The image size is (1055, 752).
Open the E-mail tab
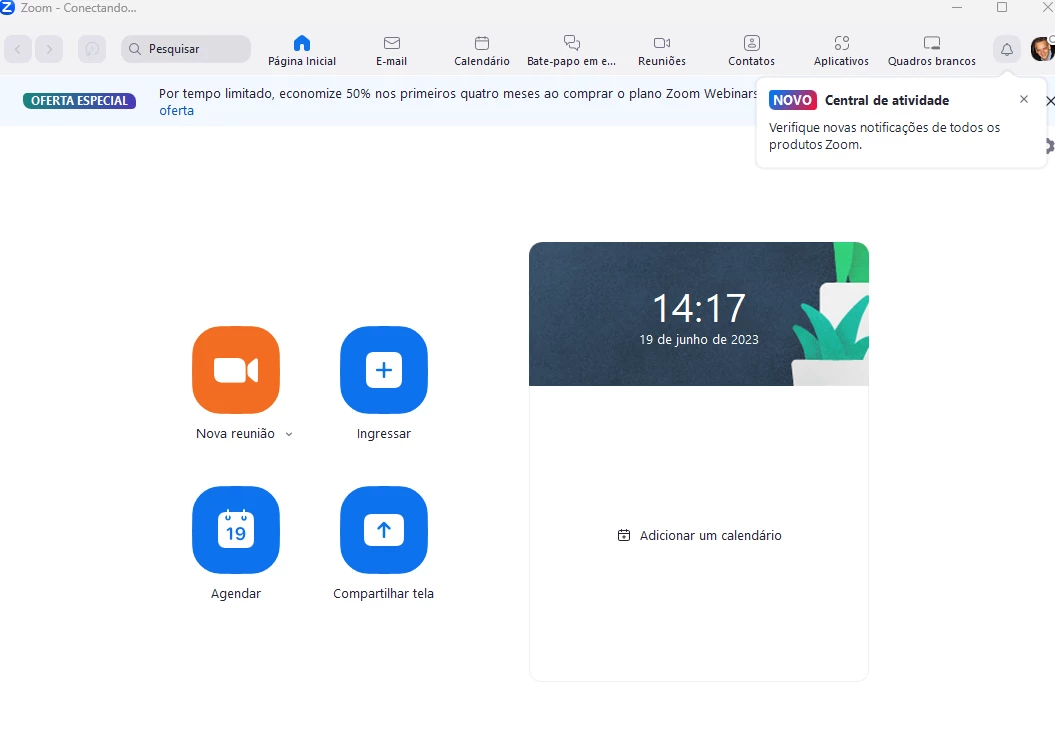(392, 51)
